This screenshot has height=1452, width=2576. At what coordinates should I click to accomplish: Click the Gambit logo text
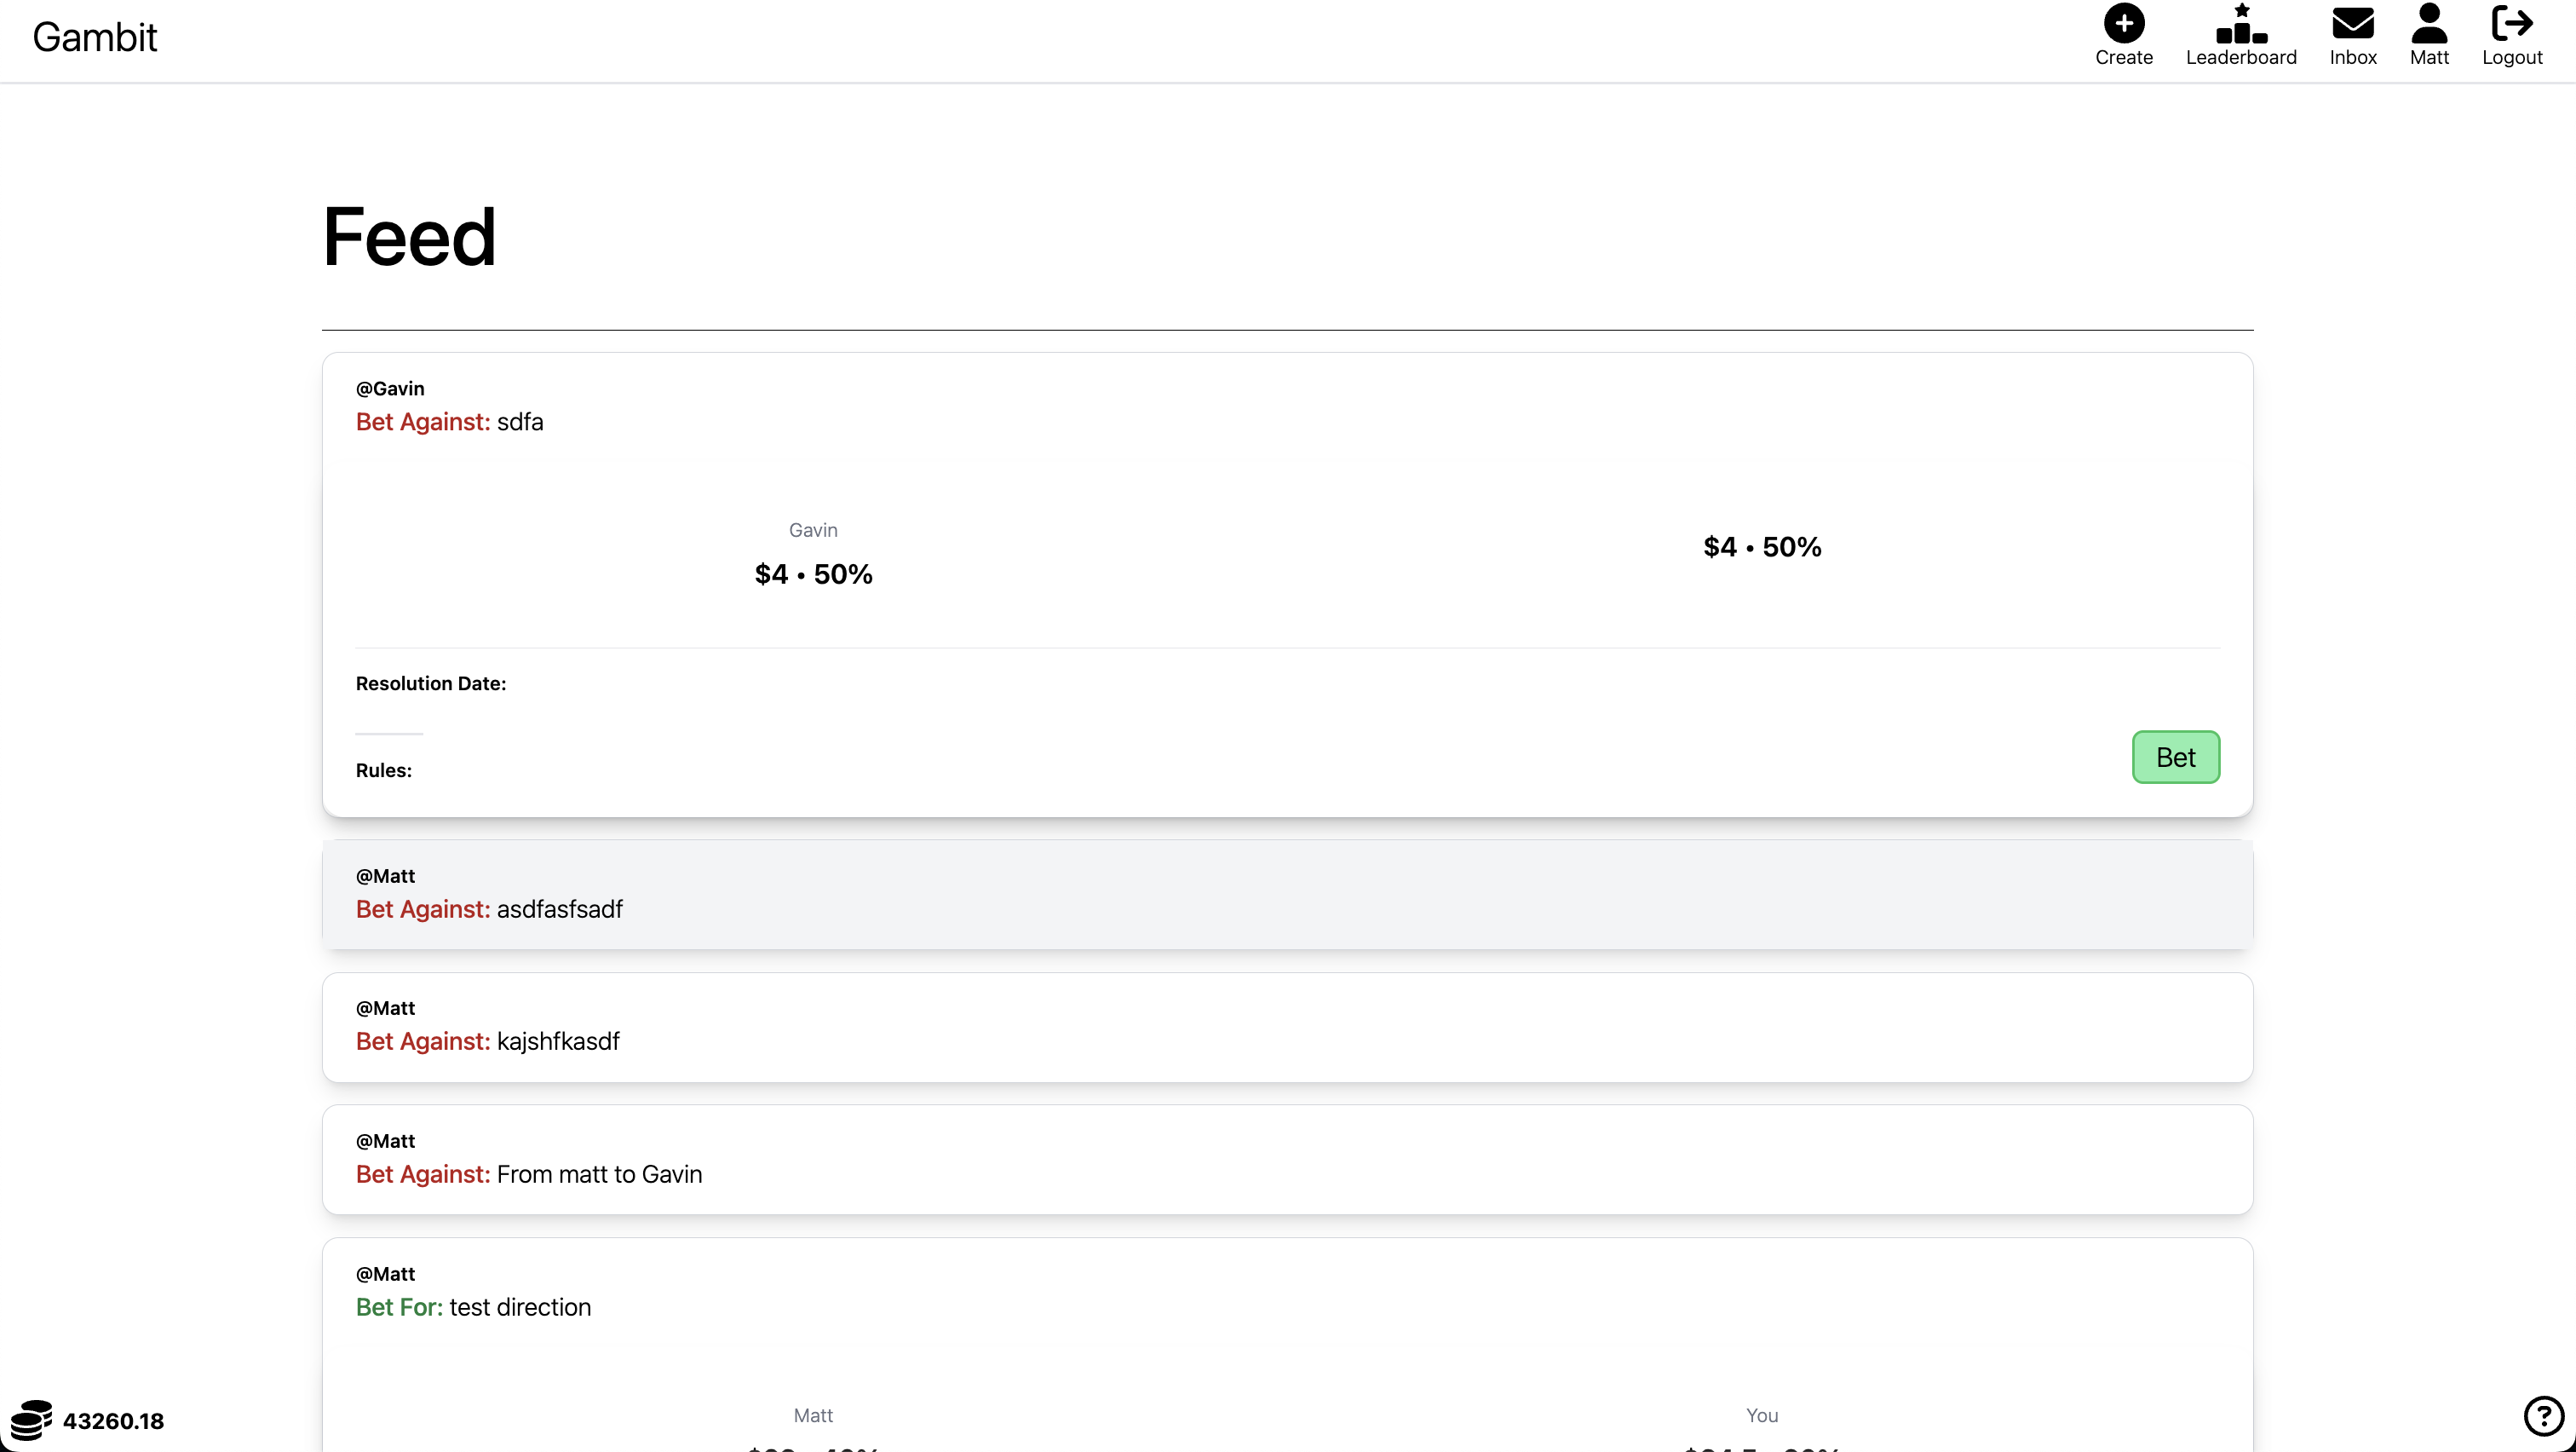95,38
